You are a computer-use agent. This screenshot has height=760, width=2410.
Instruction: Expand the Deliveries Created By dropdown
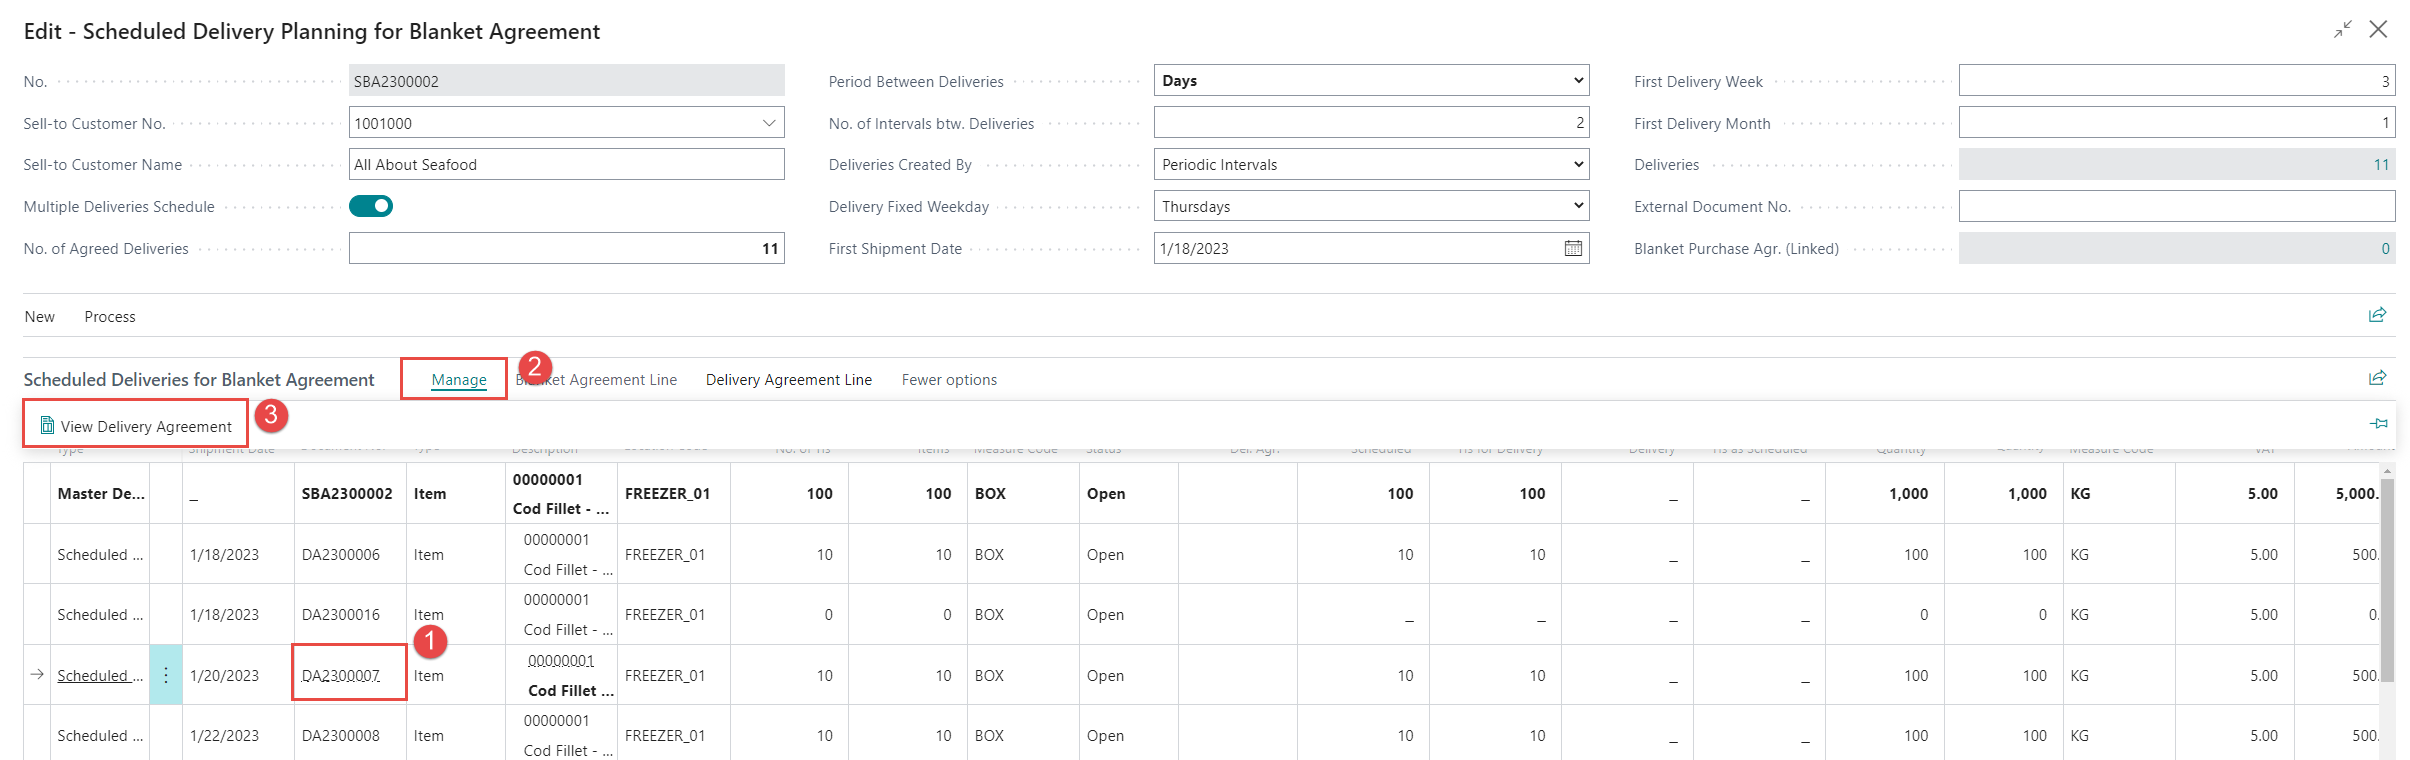coord(1371,164)
